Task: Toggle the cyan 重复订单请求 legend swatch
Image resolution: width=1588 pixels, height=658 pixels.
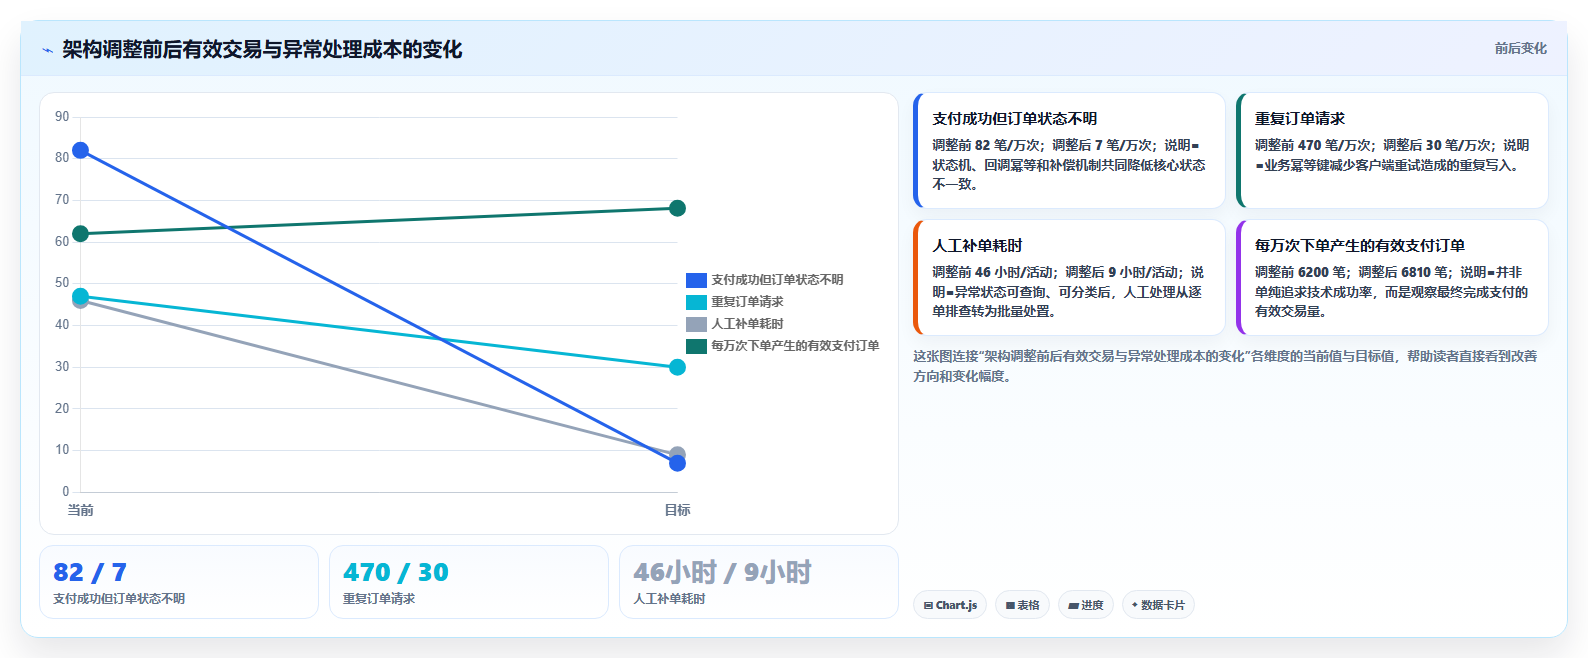Action: coord(696,302)
